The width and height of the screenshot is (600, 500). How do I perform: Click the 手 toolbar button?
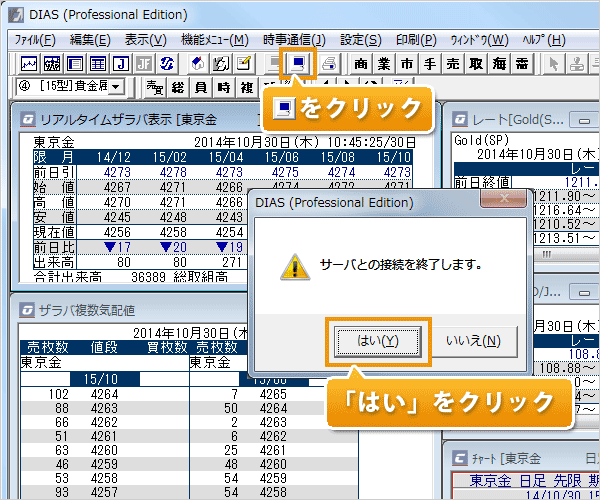(429, 63)
